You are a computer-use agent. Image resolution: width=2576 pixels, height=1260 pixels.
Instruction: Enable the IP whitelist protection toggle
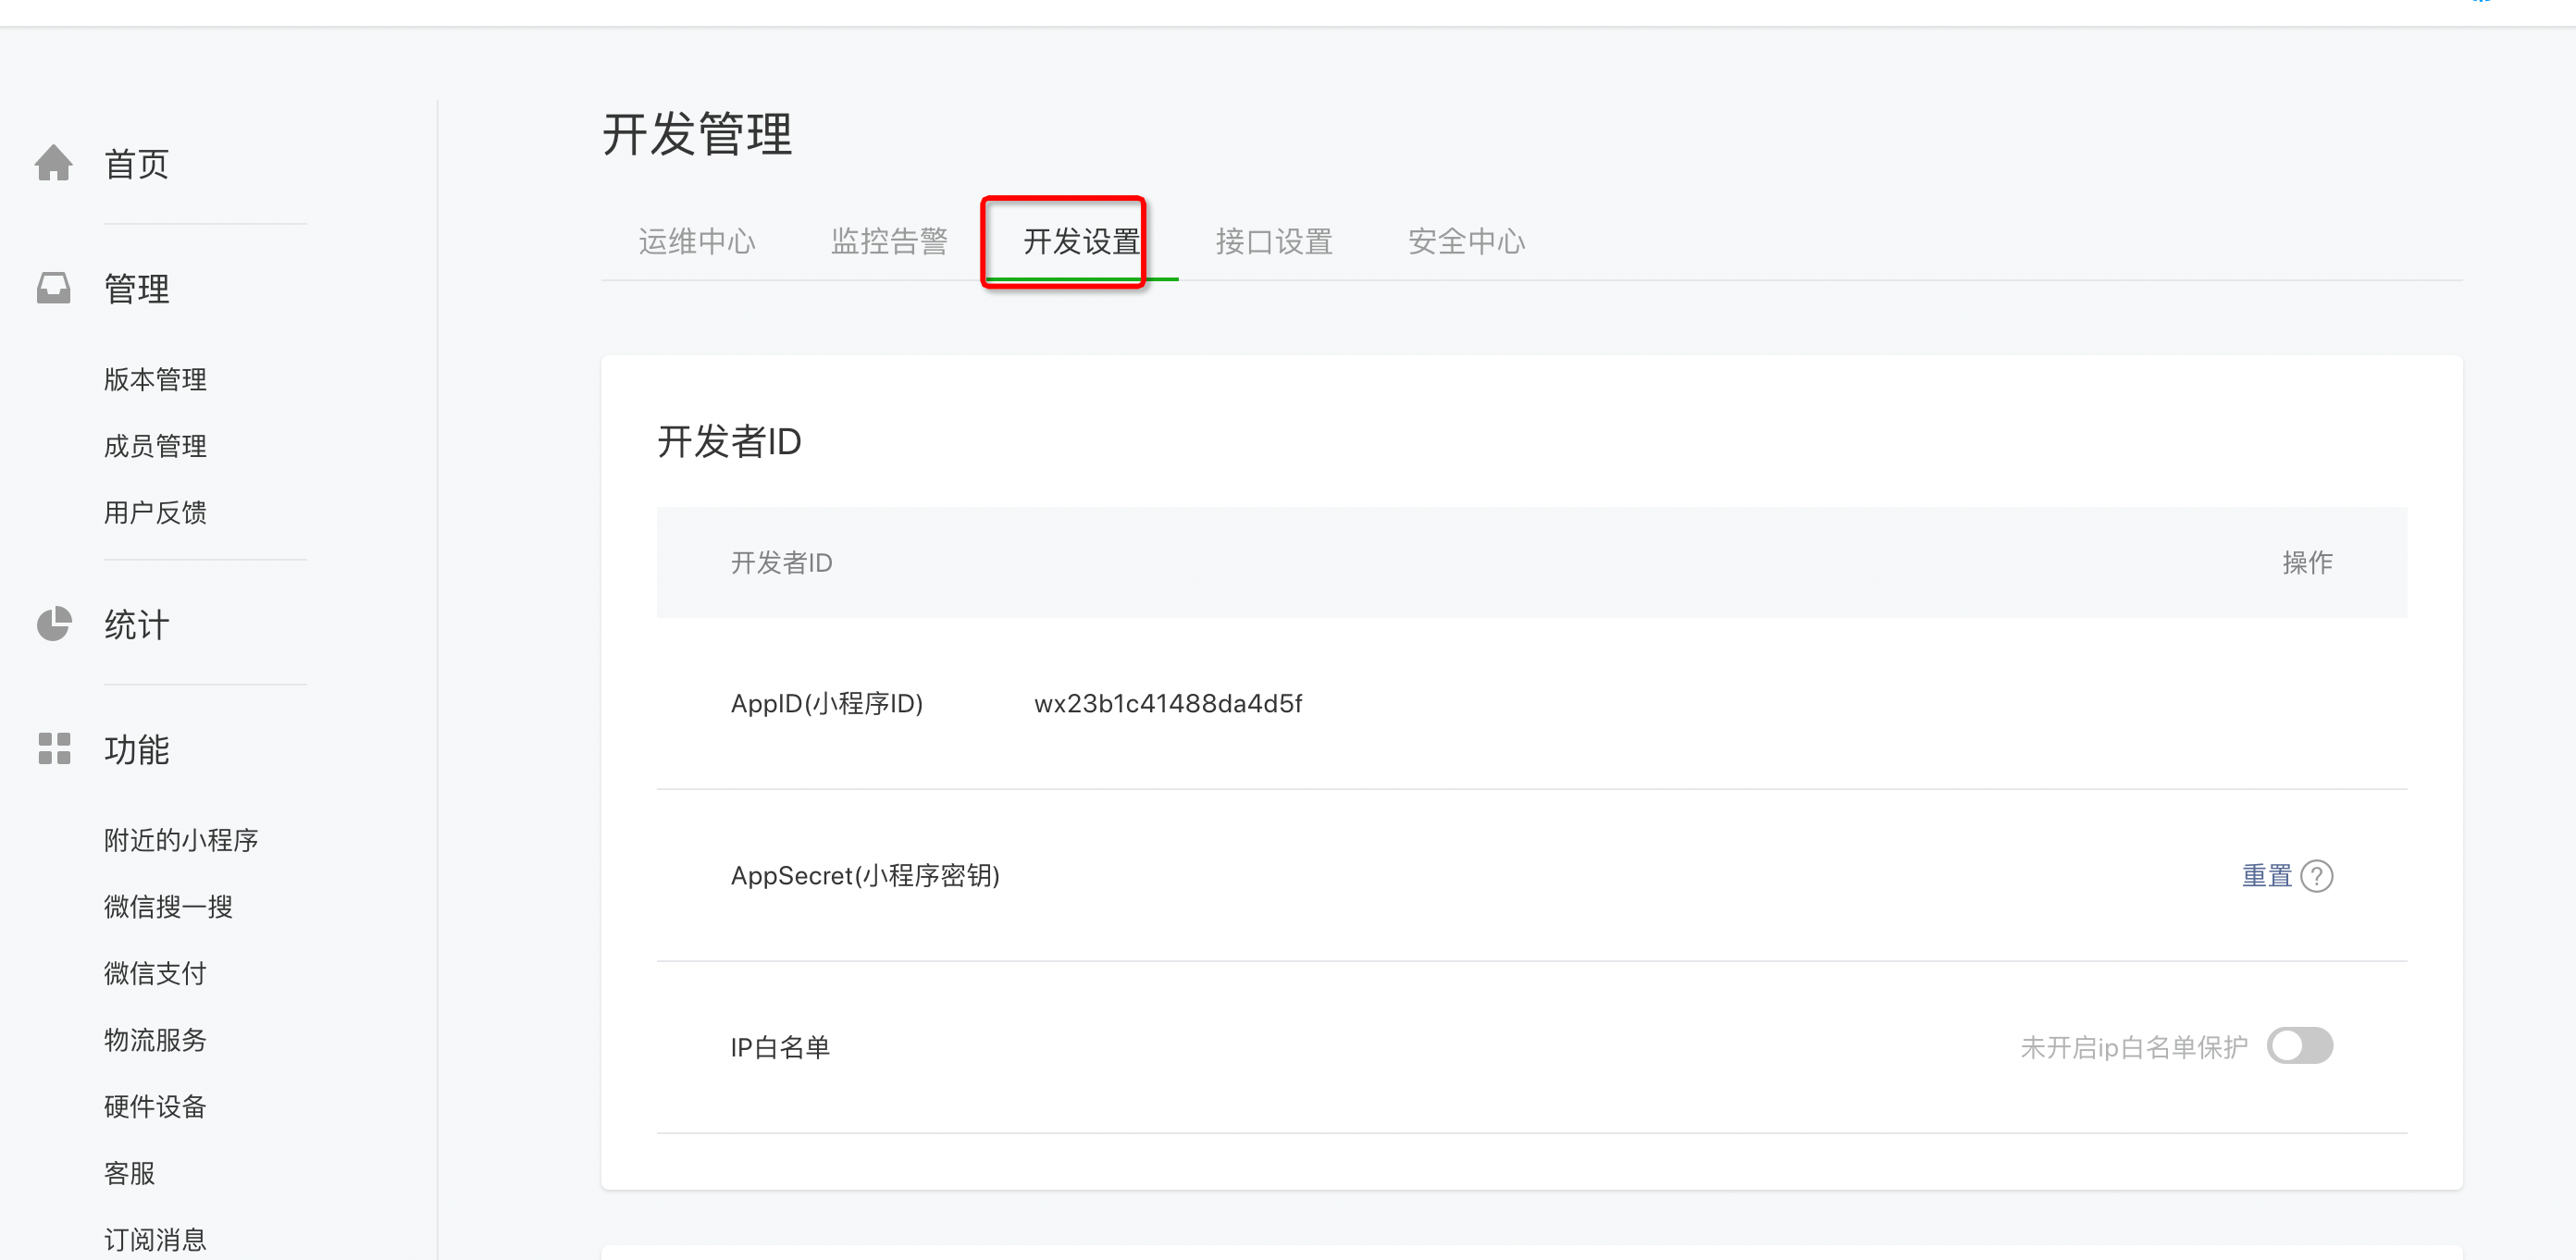(2299, 1046)
